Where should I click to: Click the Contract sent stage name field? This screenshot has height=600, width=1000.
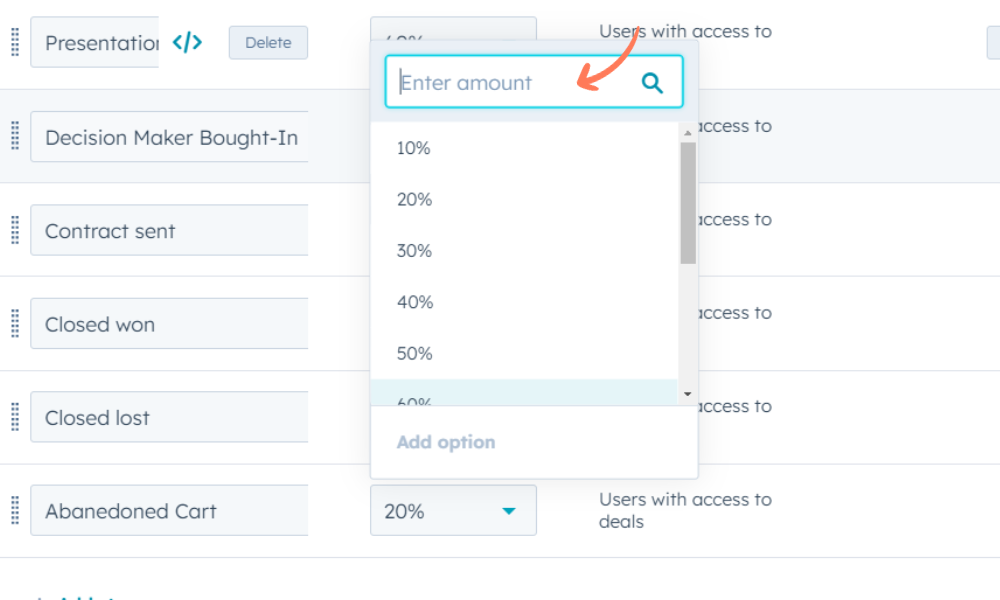[169, 230]
